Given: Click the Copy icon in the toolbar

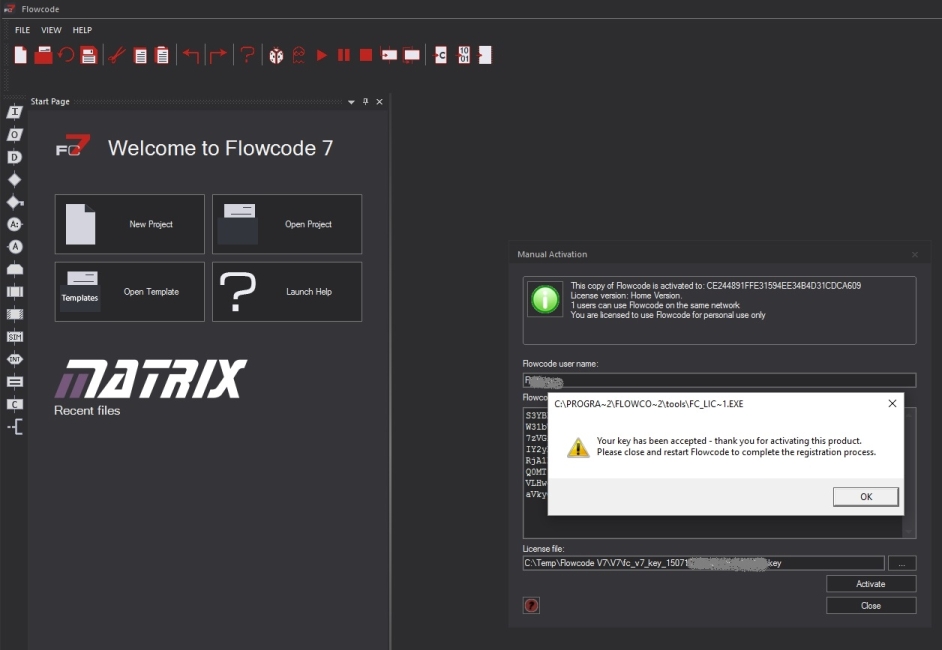Looking at the screenshot, I should click(x=140, y=55).
